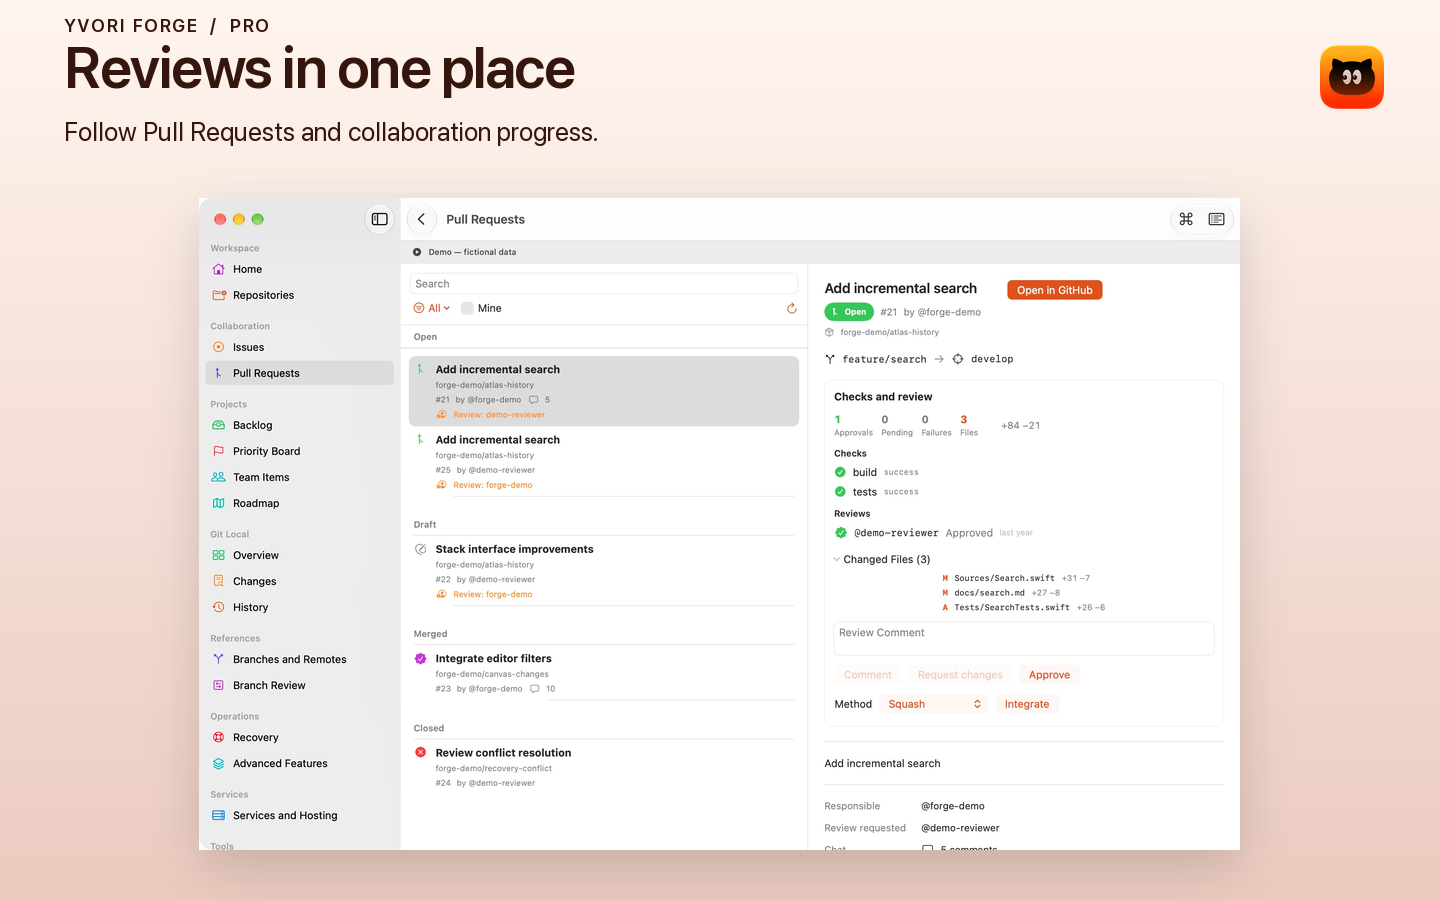1440x900 pixels.
Task: Click the Request changes button
Action: (960, 675)
